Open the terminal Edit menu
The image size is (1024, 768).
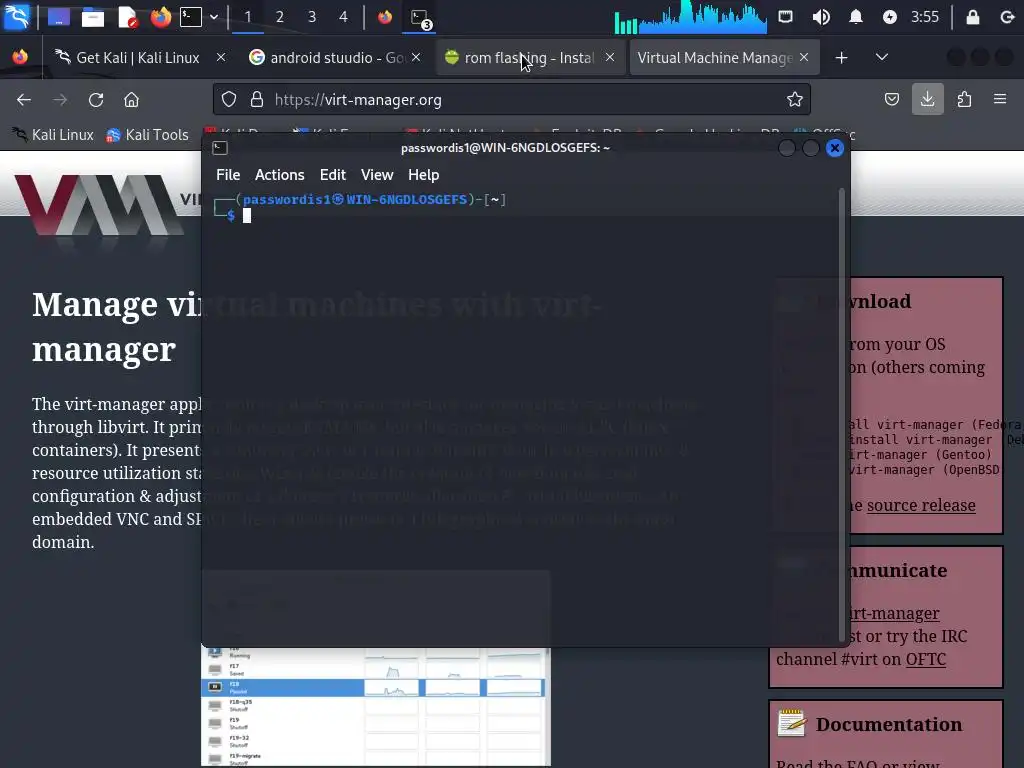coord(332,175)
